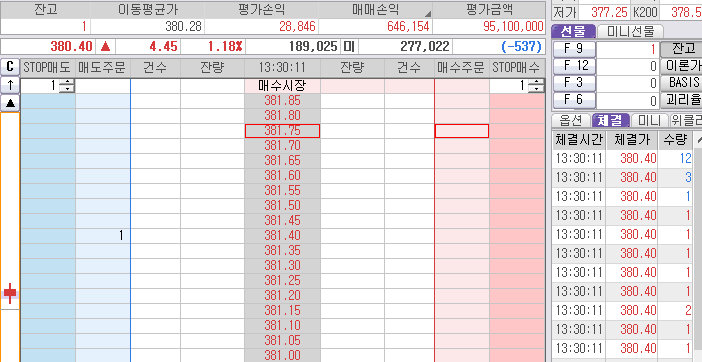Open the 옵션 tab
702x362 pixels.
(571, 120)
